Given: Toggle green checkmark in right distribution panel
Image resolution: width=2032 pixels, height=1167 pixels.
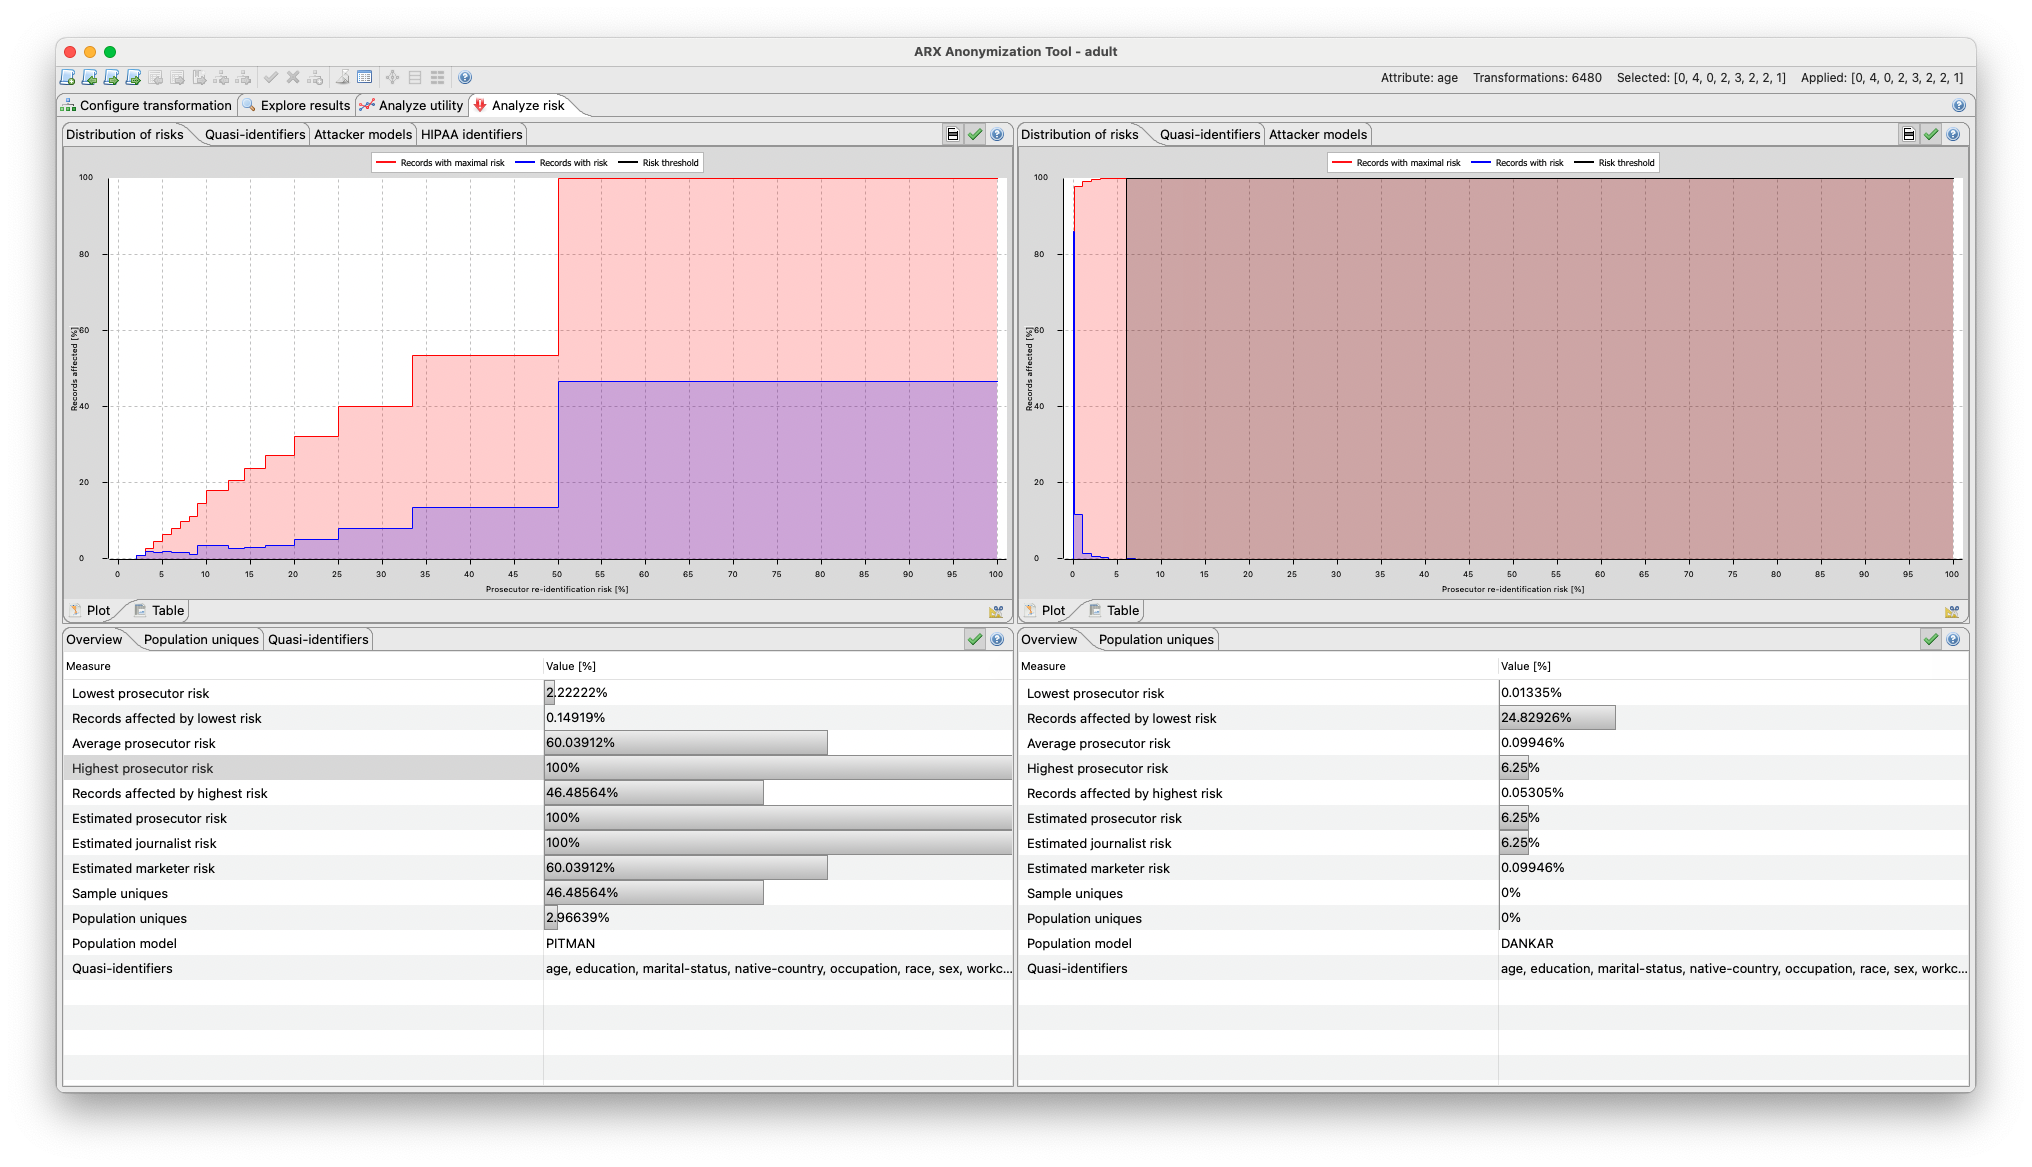Looking at the screenshot, I should click(x=1931, y=134).
